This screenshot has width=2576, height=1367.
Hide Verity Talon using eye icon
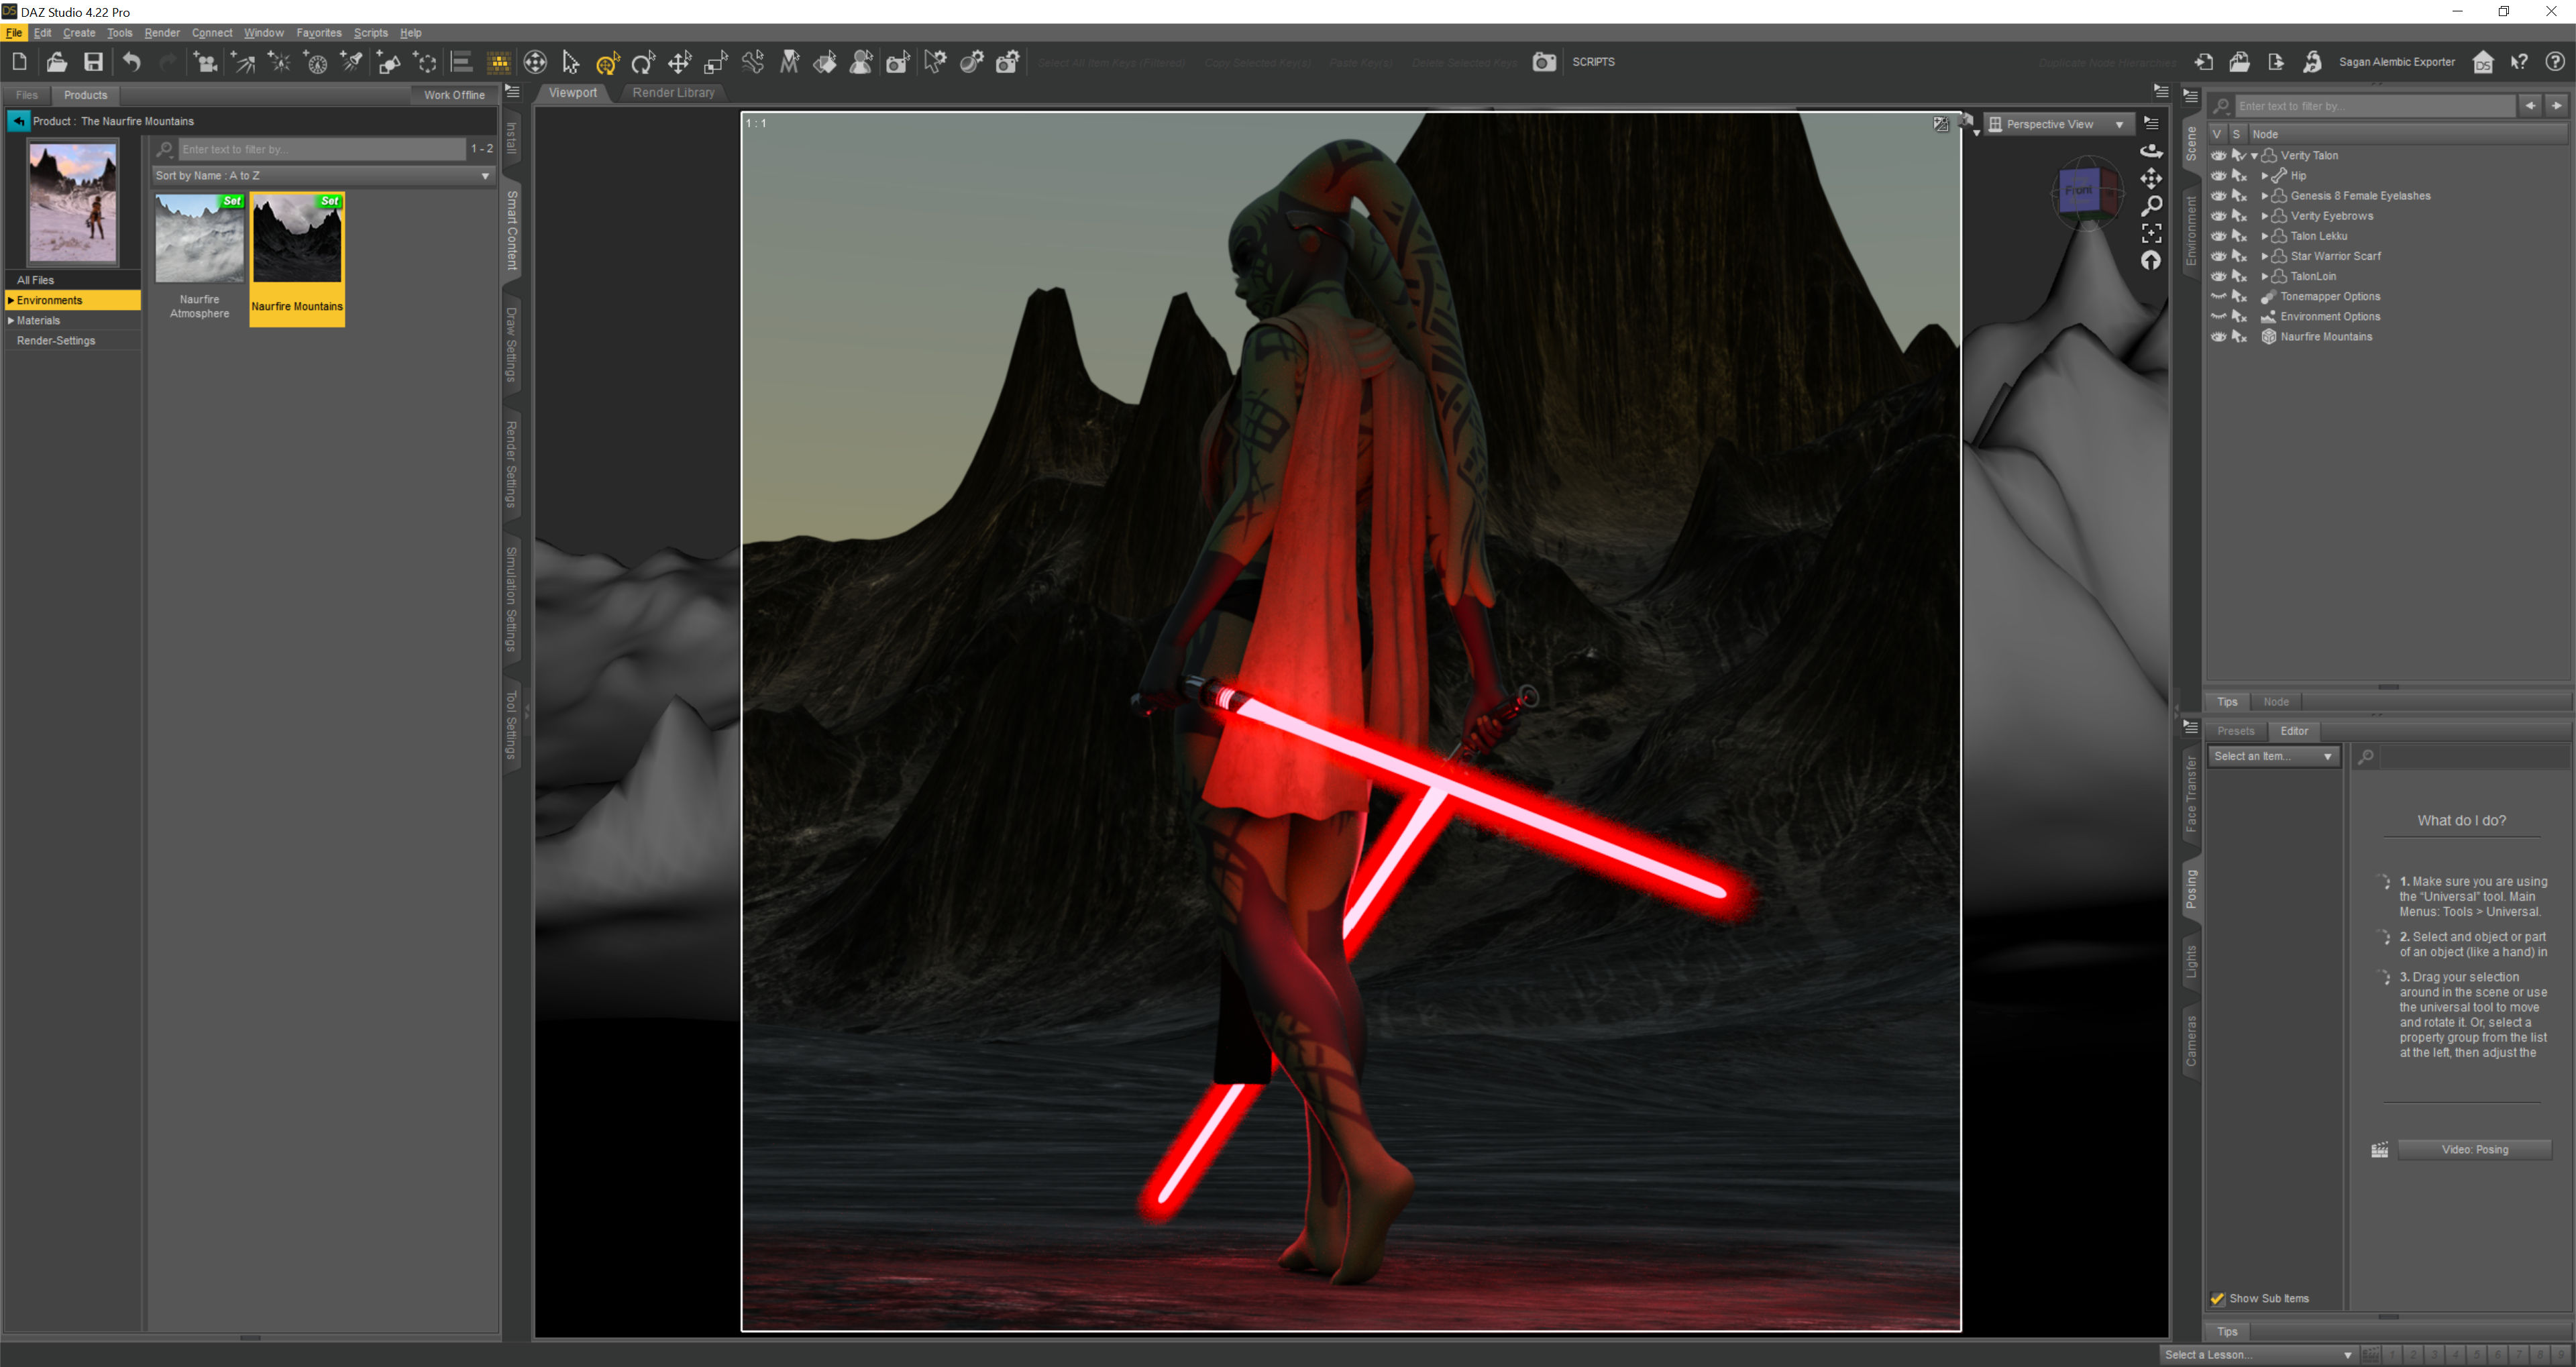coord(2218,156)
